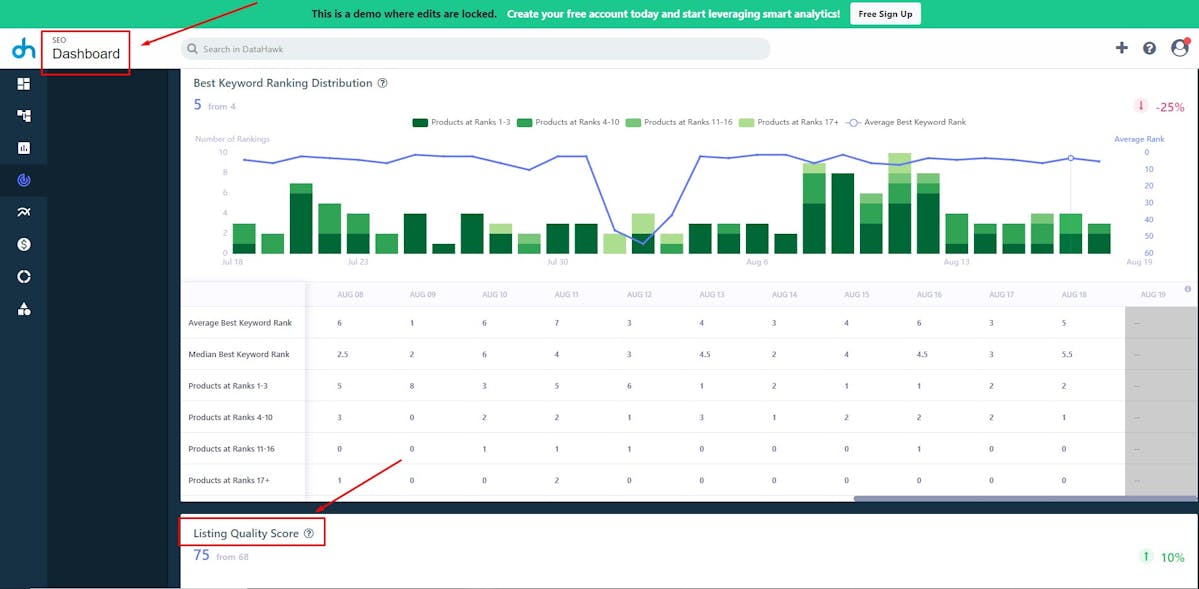The height and width of the screenshot is (589, 1199).
Task: Click help icon beside Best Keyword Ranking Distribution
Action: 382,83
